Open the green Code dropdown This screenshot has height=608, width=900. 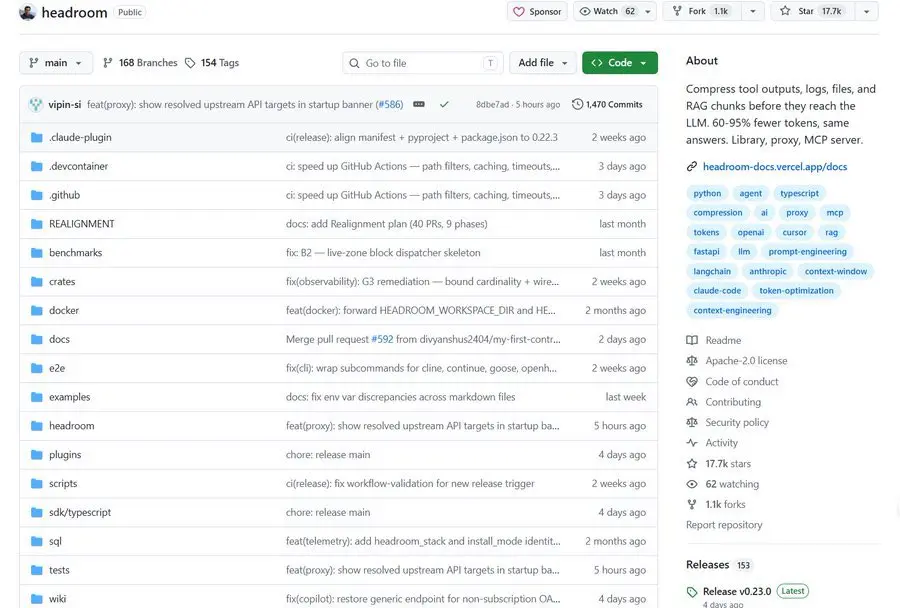[620, 63]
